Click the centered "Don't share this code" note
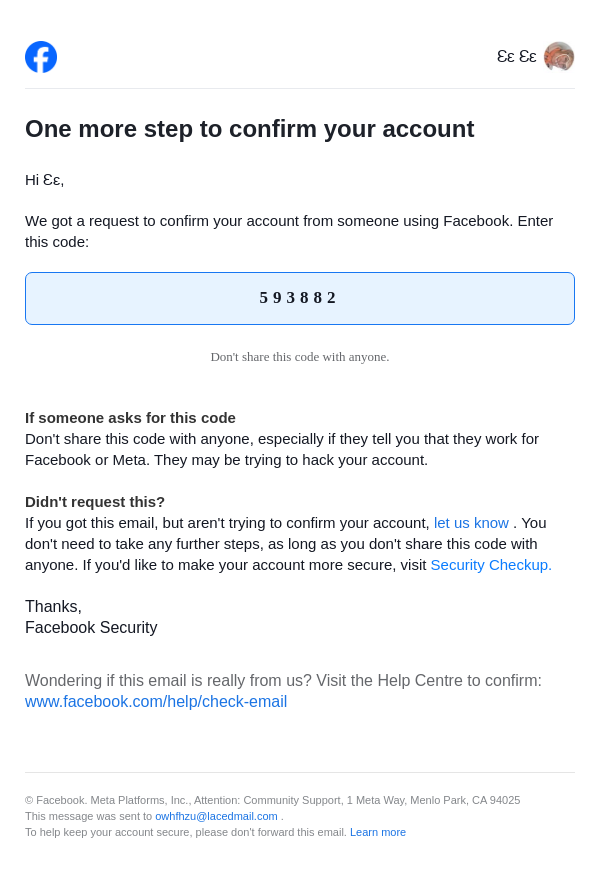 point(299,357)
